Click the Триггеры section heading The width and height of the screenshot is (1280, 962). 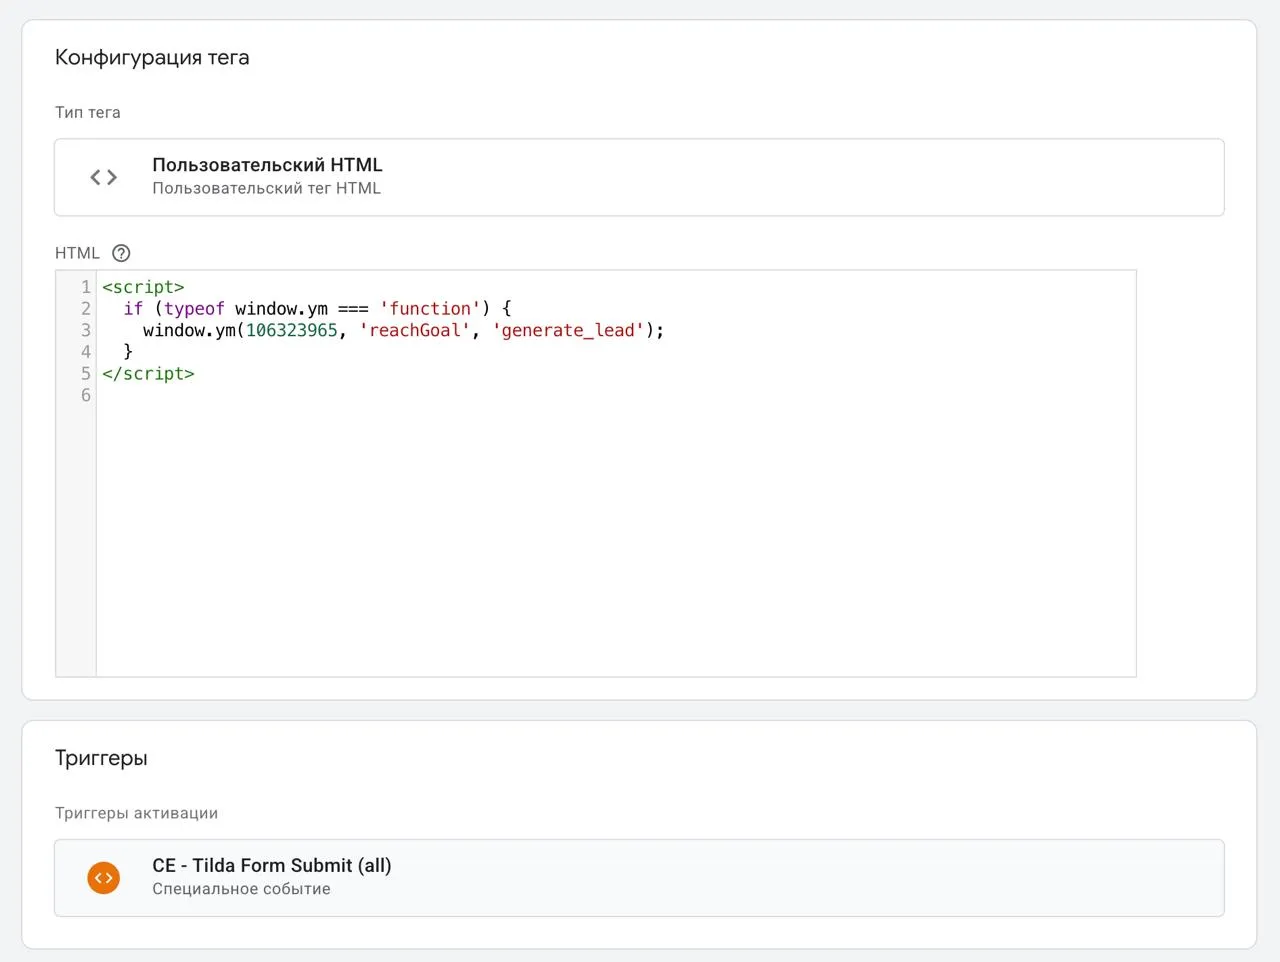coord(101,758)
